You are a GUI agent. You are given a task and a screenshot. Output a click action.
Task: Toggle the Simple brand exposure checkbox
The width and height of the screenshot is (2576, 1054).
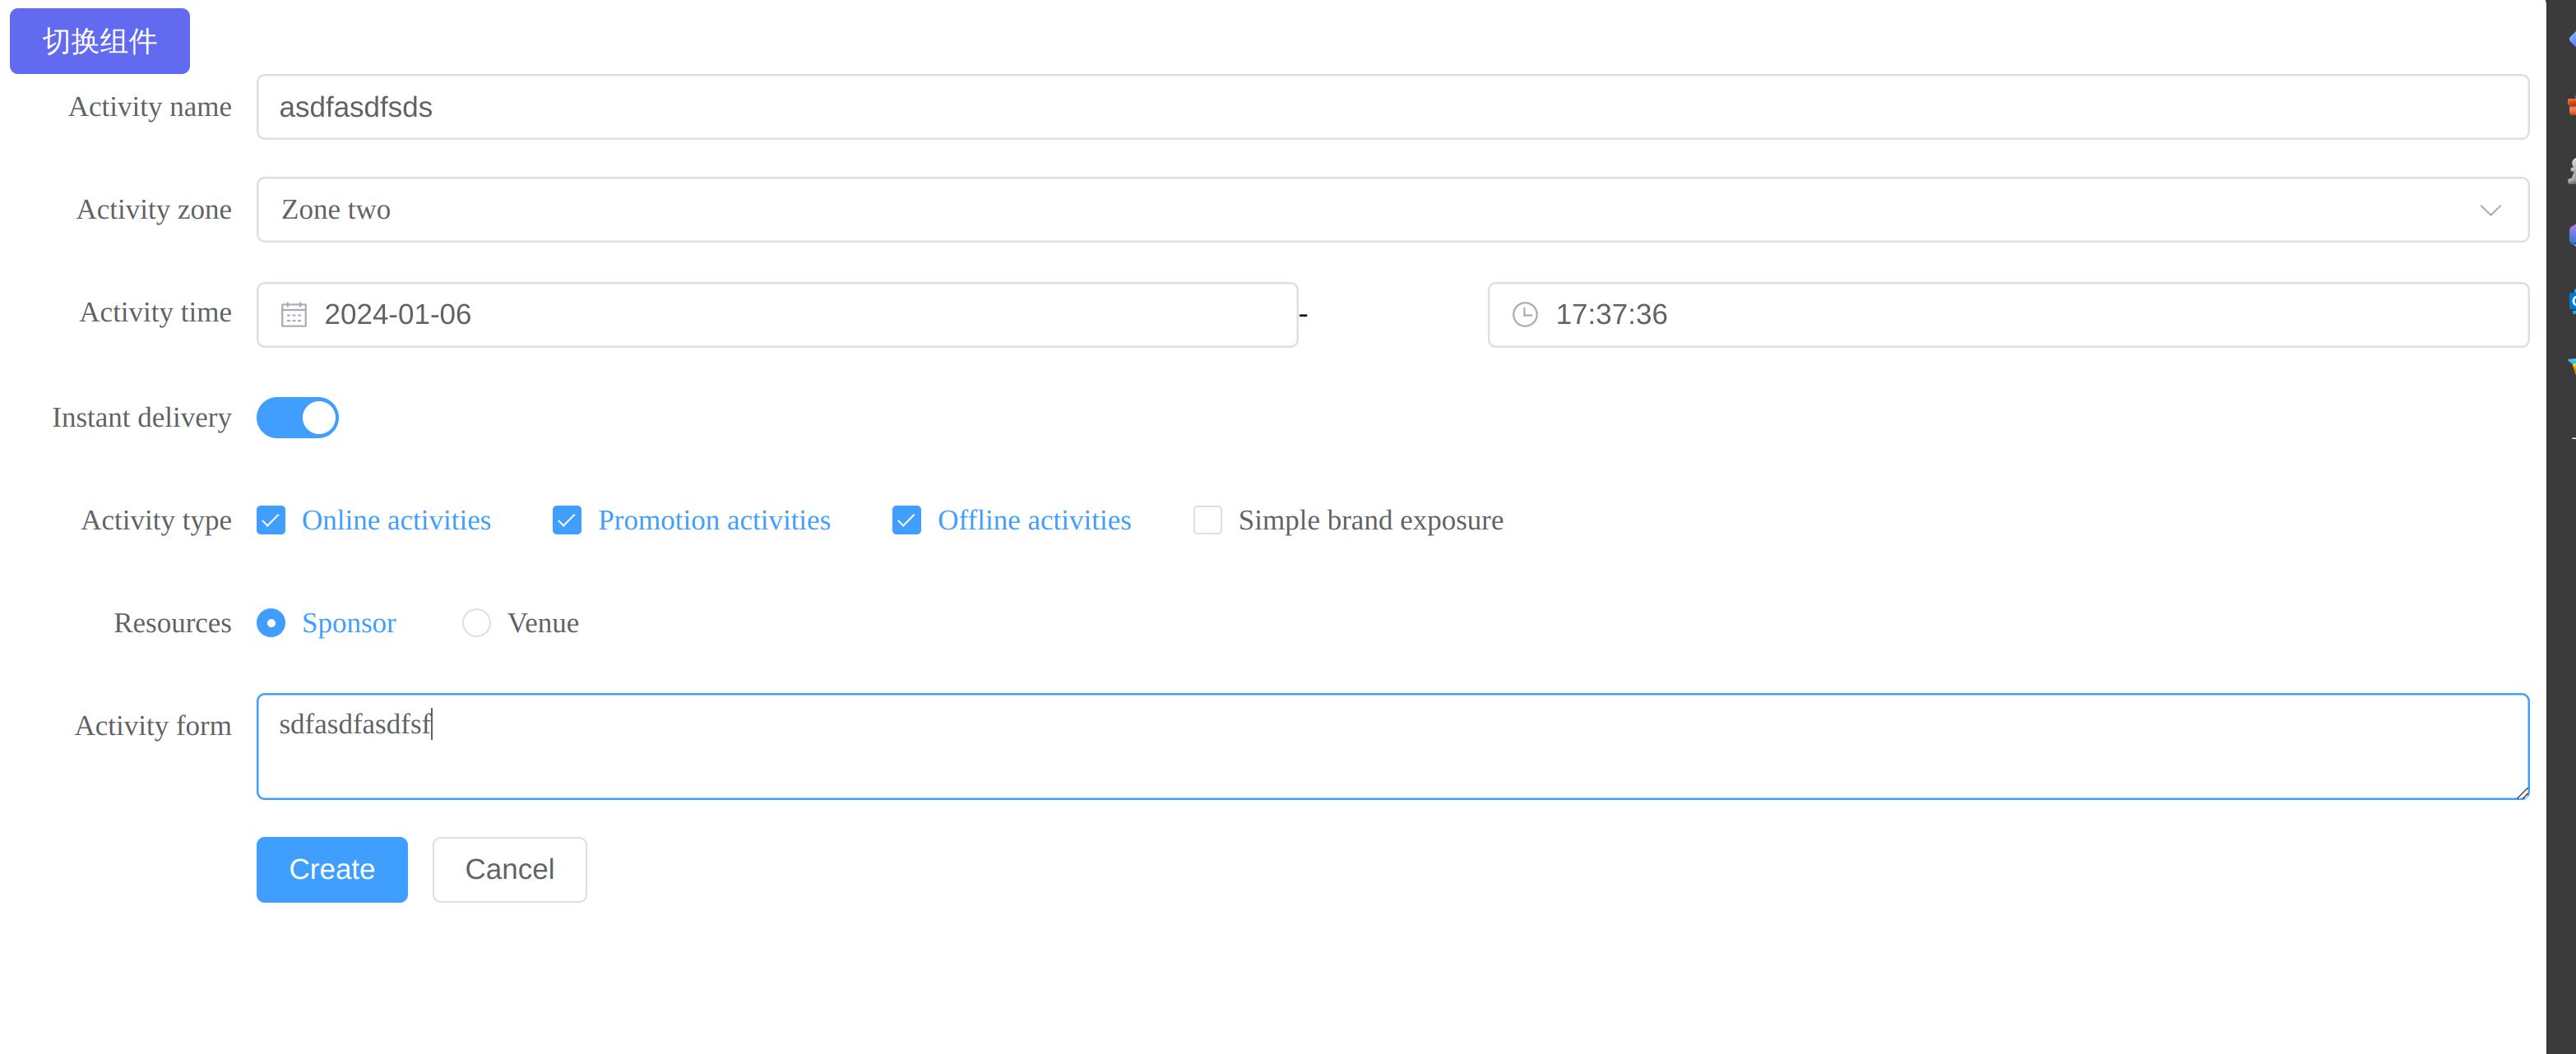point(1207,520)
